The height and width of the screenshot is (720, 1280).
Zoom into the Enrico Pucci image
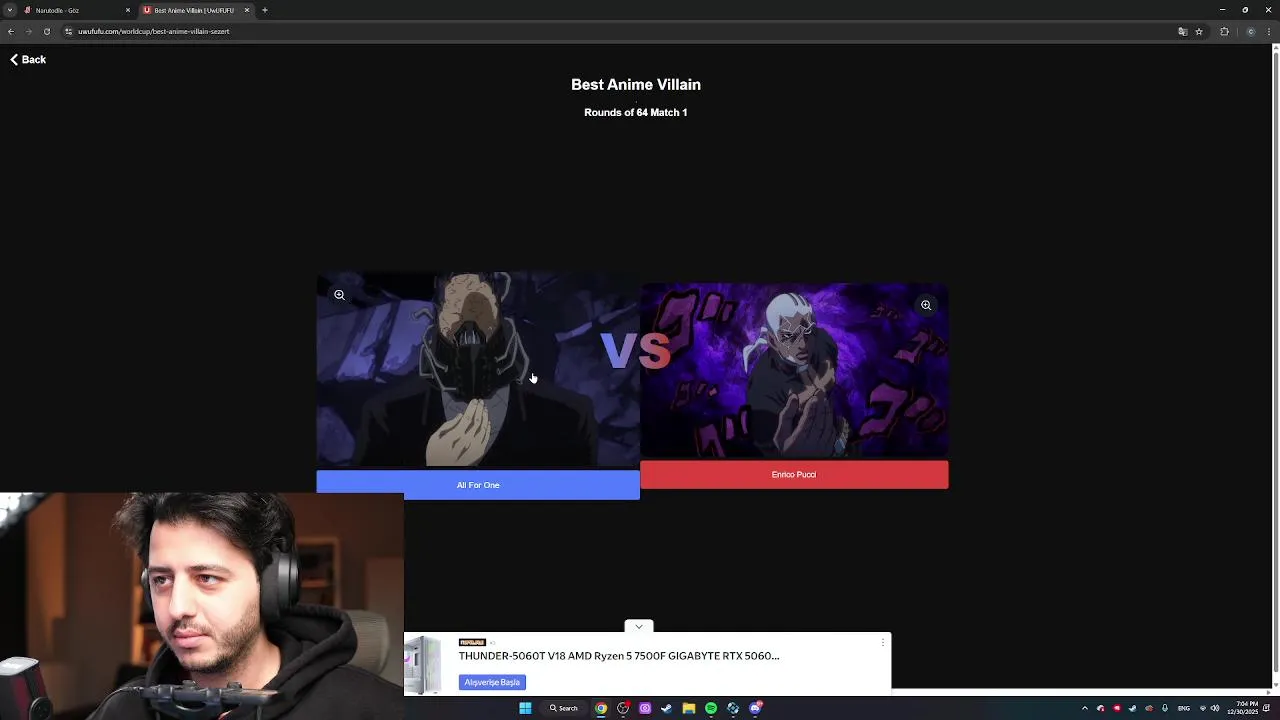tap(926, 305)
